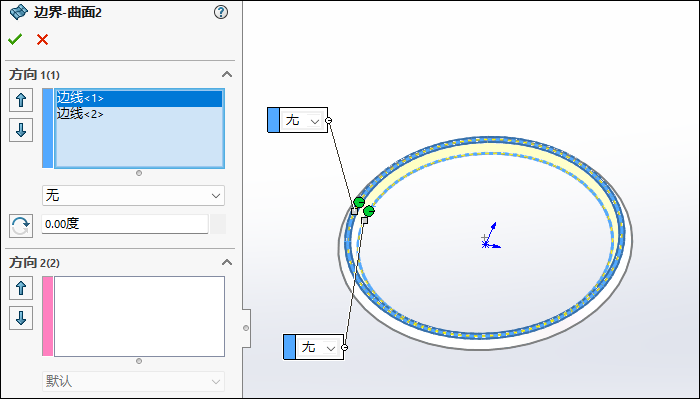Screen dimensions: 700x399
Task: Open the upper callout 无 dropdown
Action: [x=303, y=120]
